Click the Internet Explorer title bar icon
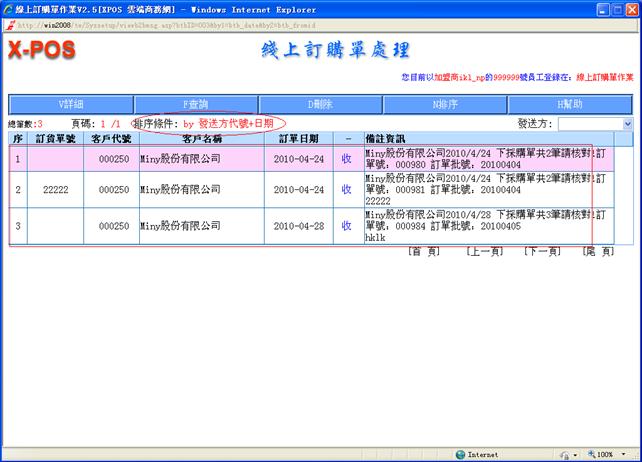This screenshot has height=462, width=642. pos(8,7)
